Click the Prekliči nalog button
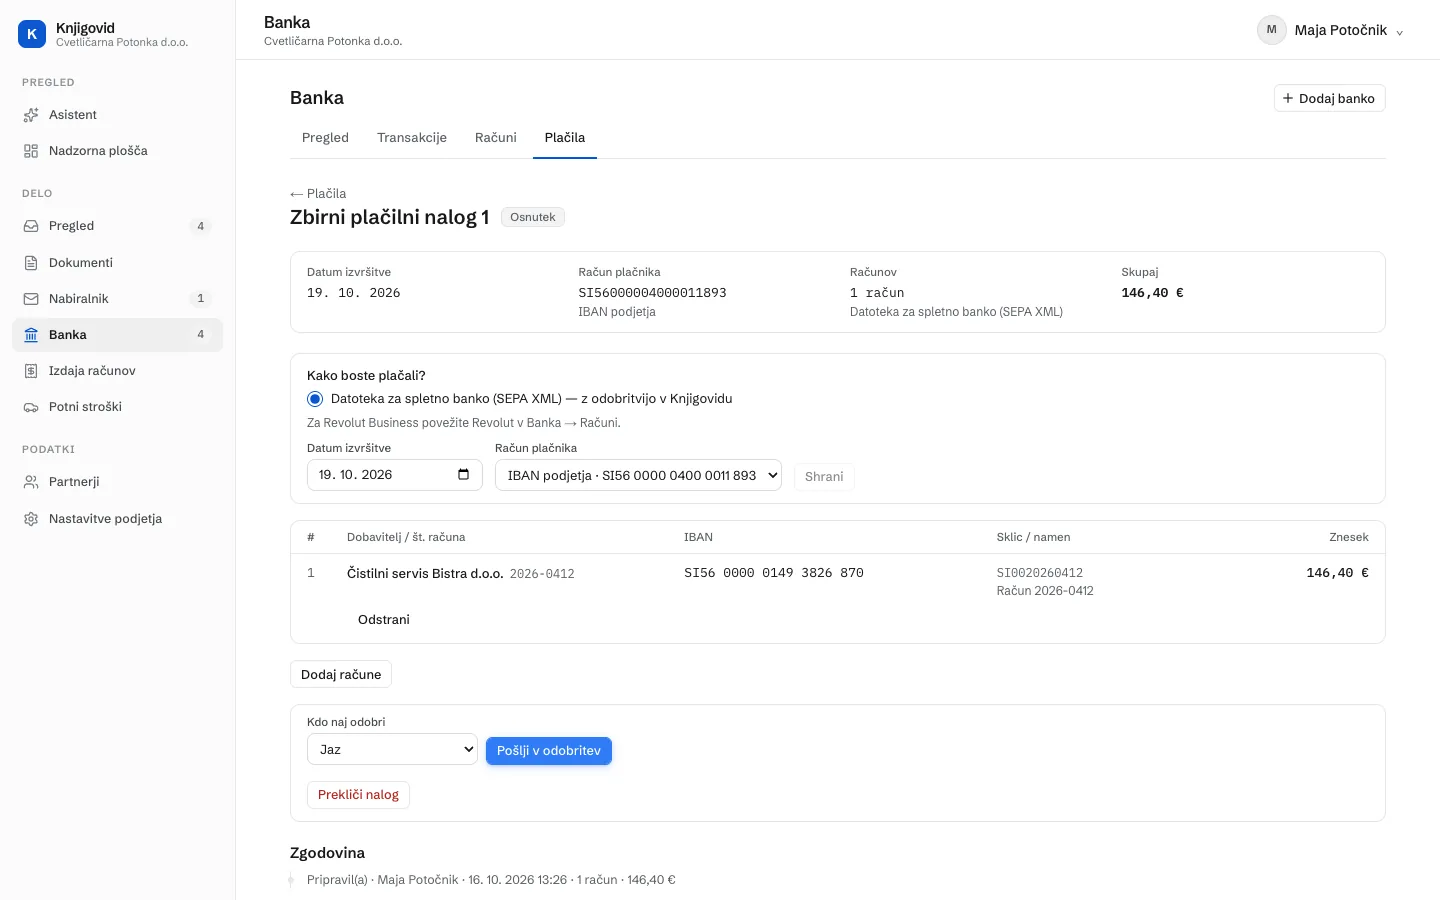Screen dimensions: 1440x900 click(358, 795)
